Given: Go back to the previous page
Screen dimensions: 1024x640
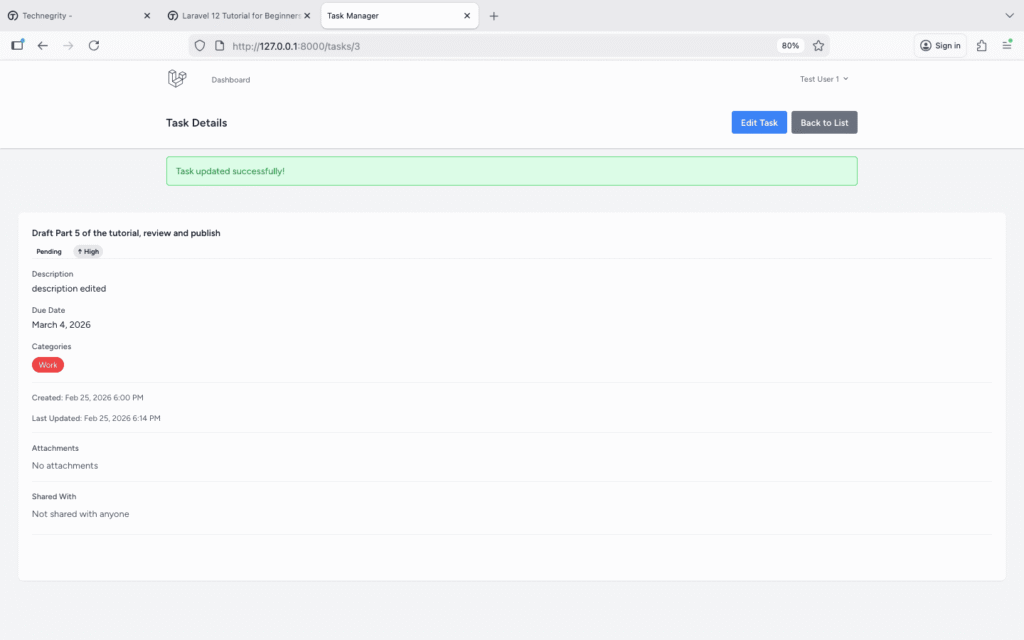Looking at the screenshot, I should click(x=42, y=46).
